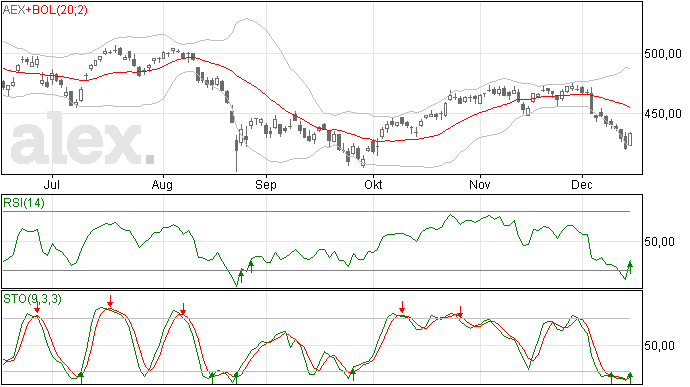Click the AEX ticker label
This screenshot has height=387, width=690.
point(14,10)
